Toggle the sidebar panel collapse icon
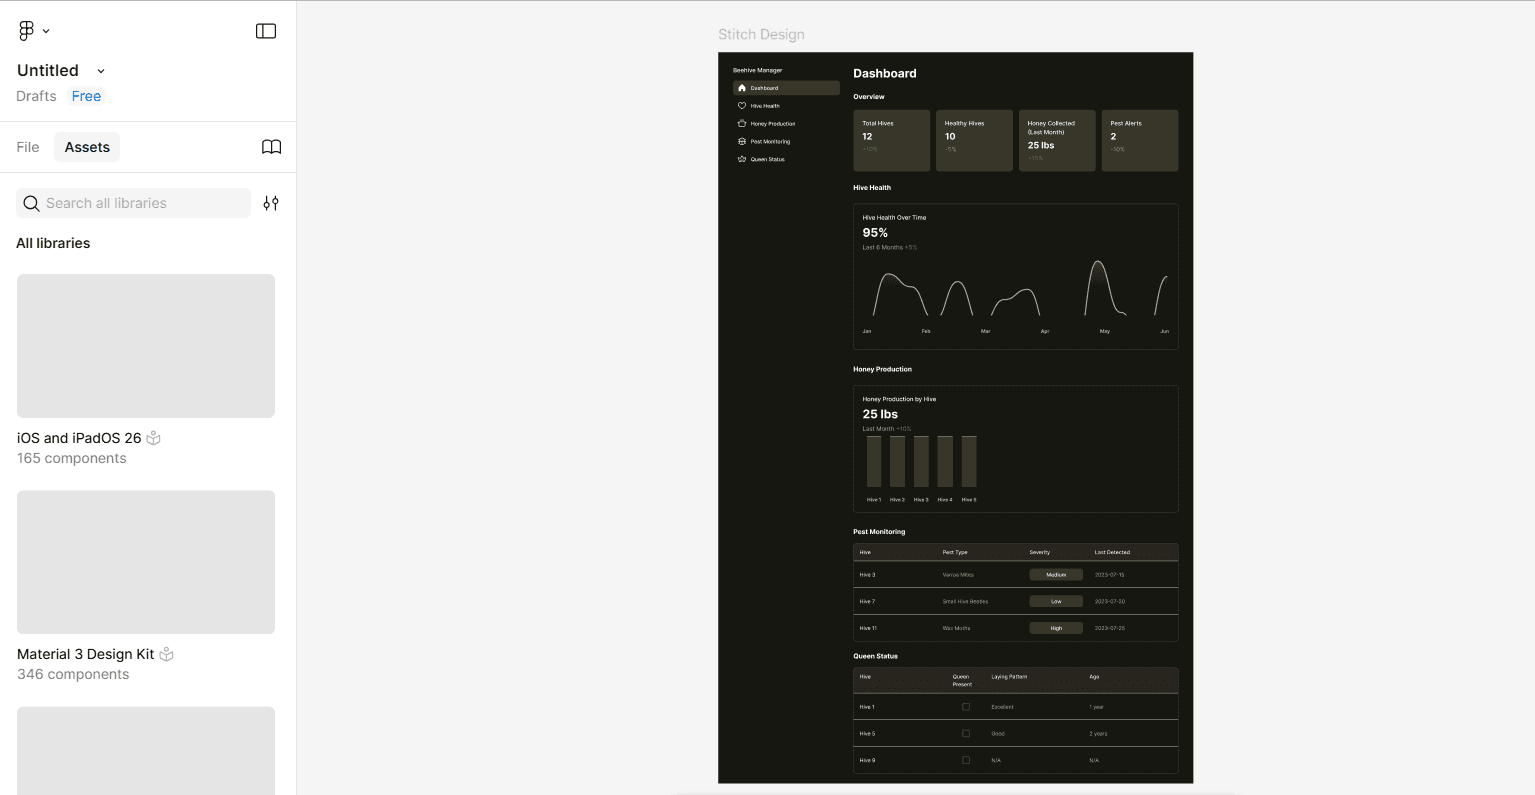 [x=266, y=31]
